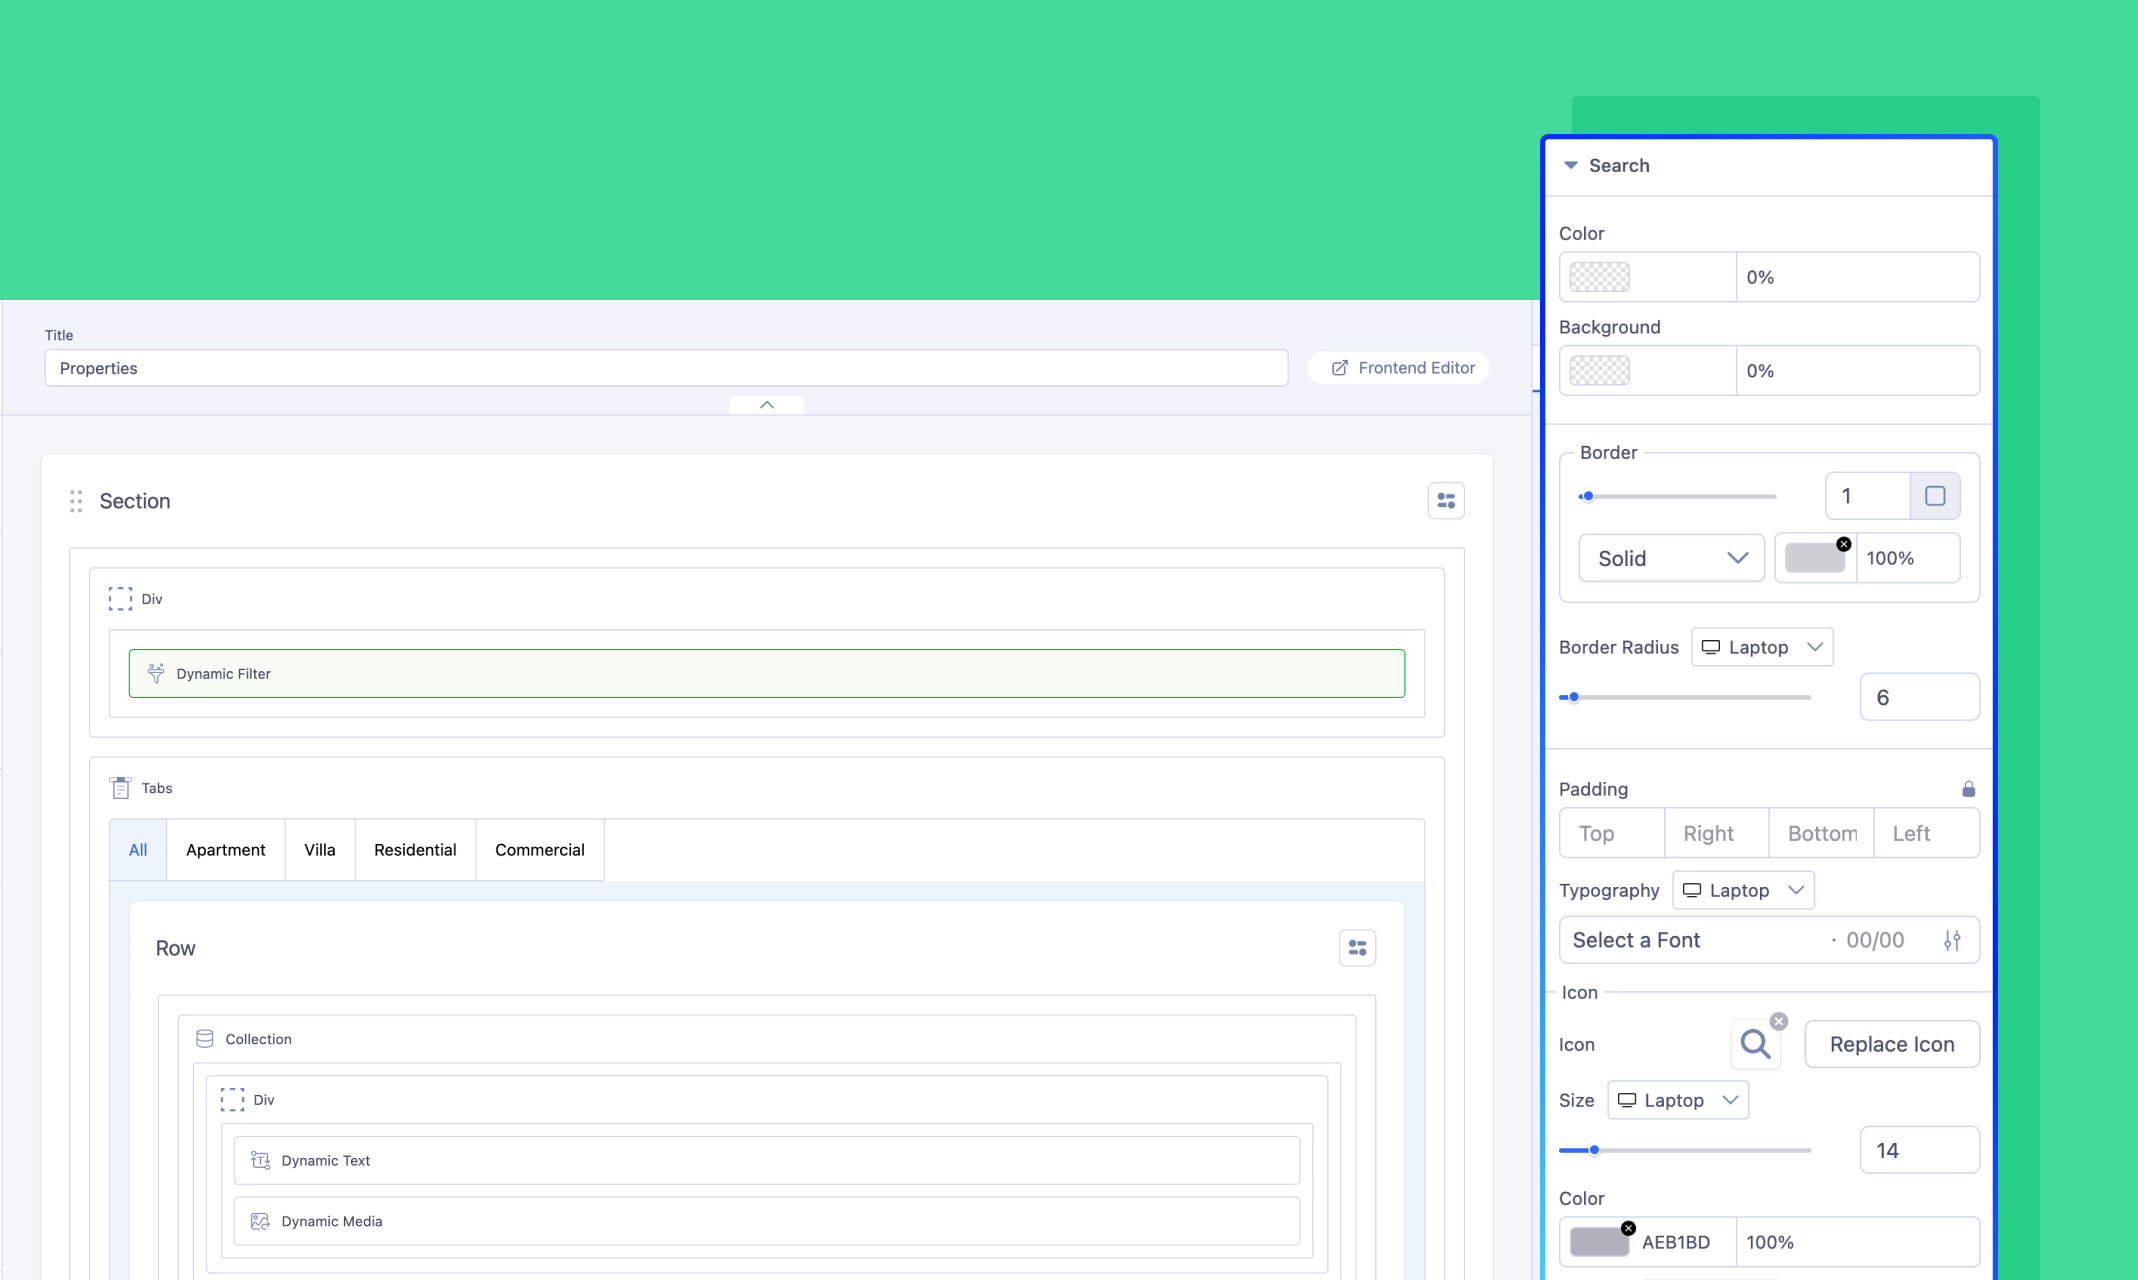The width and height of the screenshot is (2138, 1280).
Task: Select the Commercial tab
Action: click(x=539, y=850)
